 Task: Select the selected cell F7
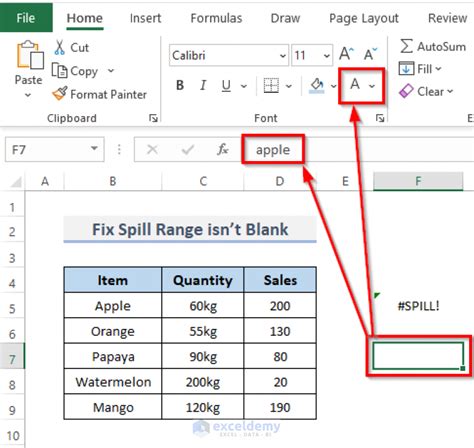click(418, 356)
